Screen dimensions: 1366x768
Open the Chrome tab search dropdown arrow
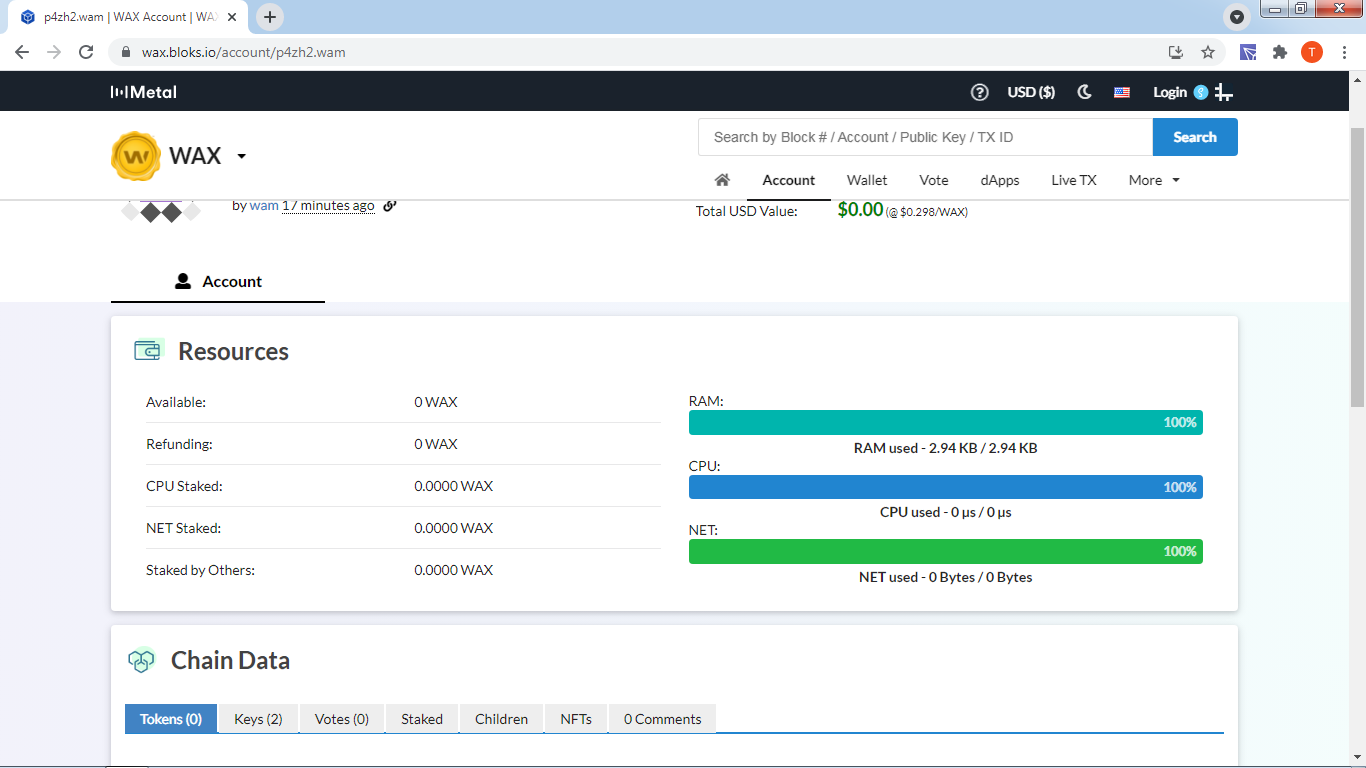click(1237, 17)
